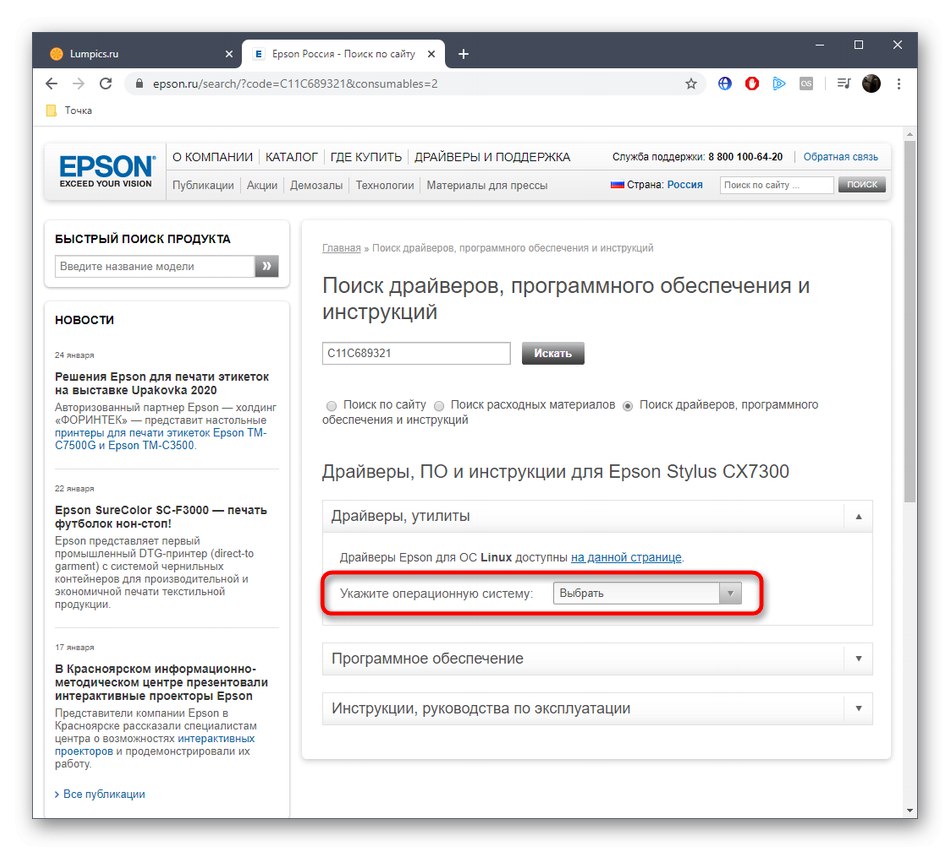Open the О КОМПАНИИ menu
950x851 pixels.
[213, 157]
